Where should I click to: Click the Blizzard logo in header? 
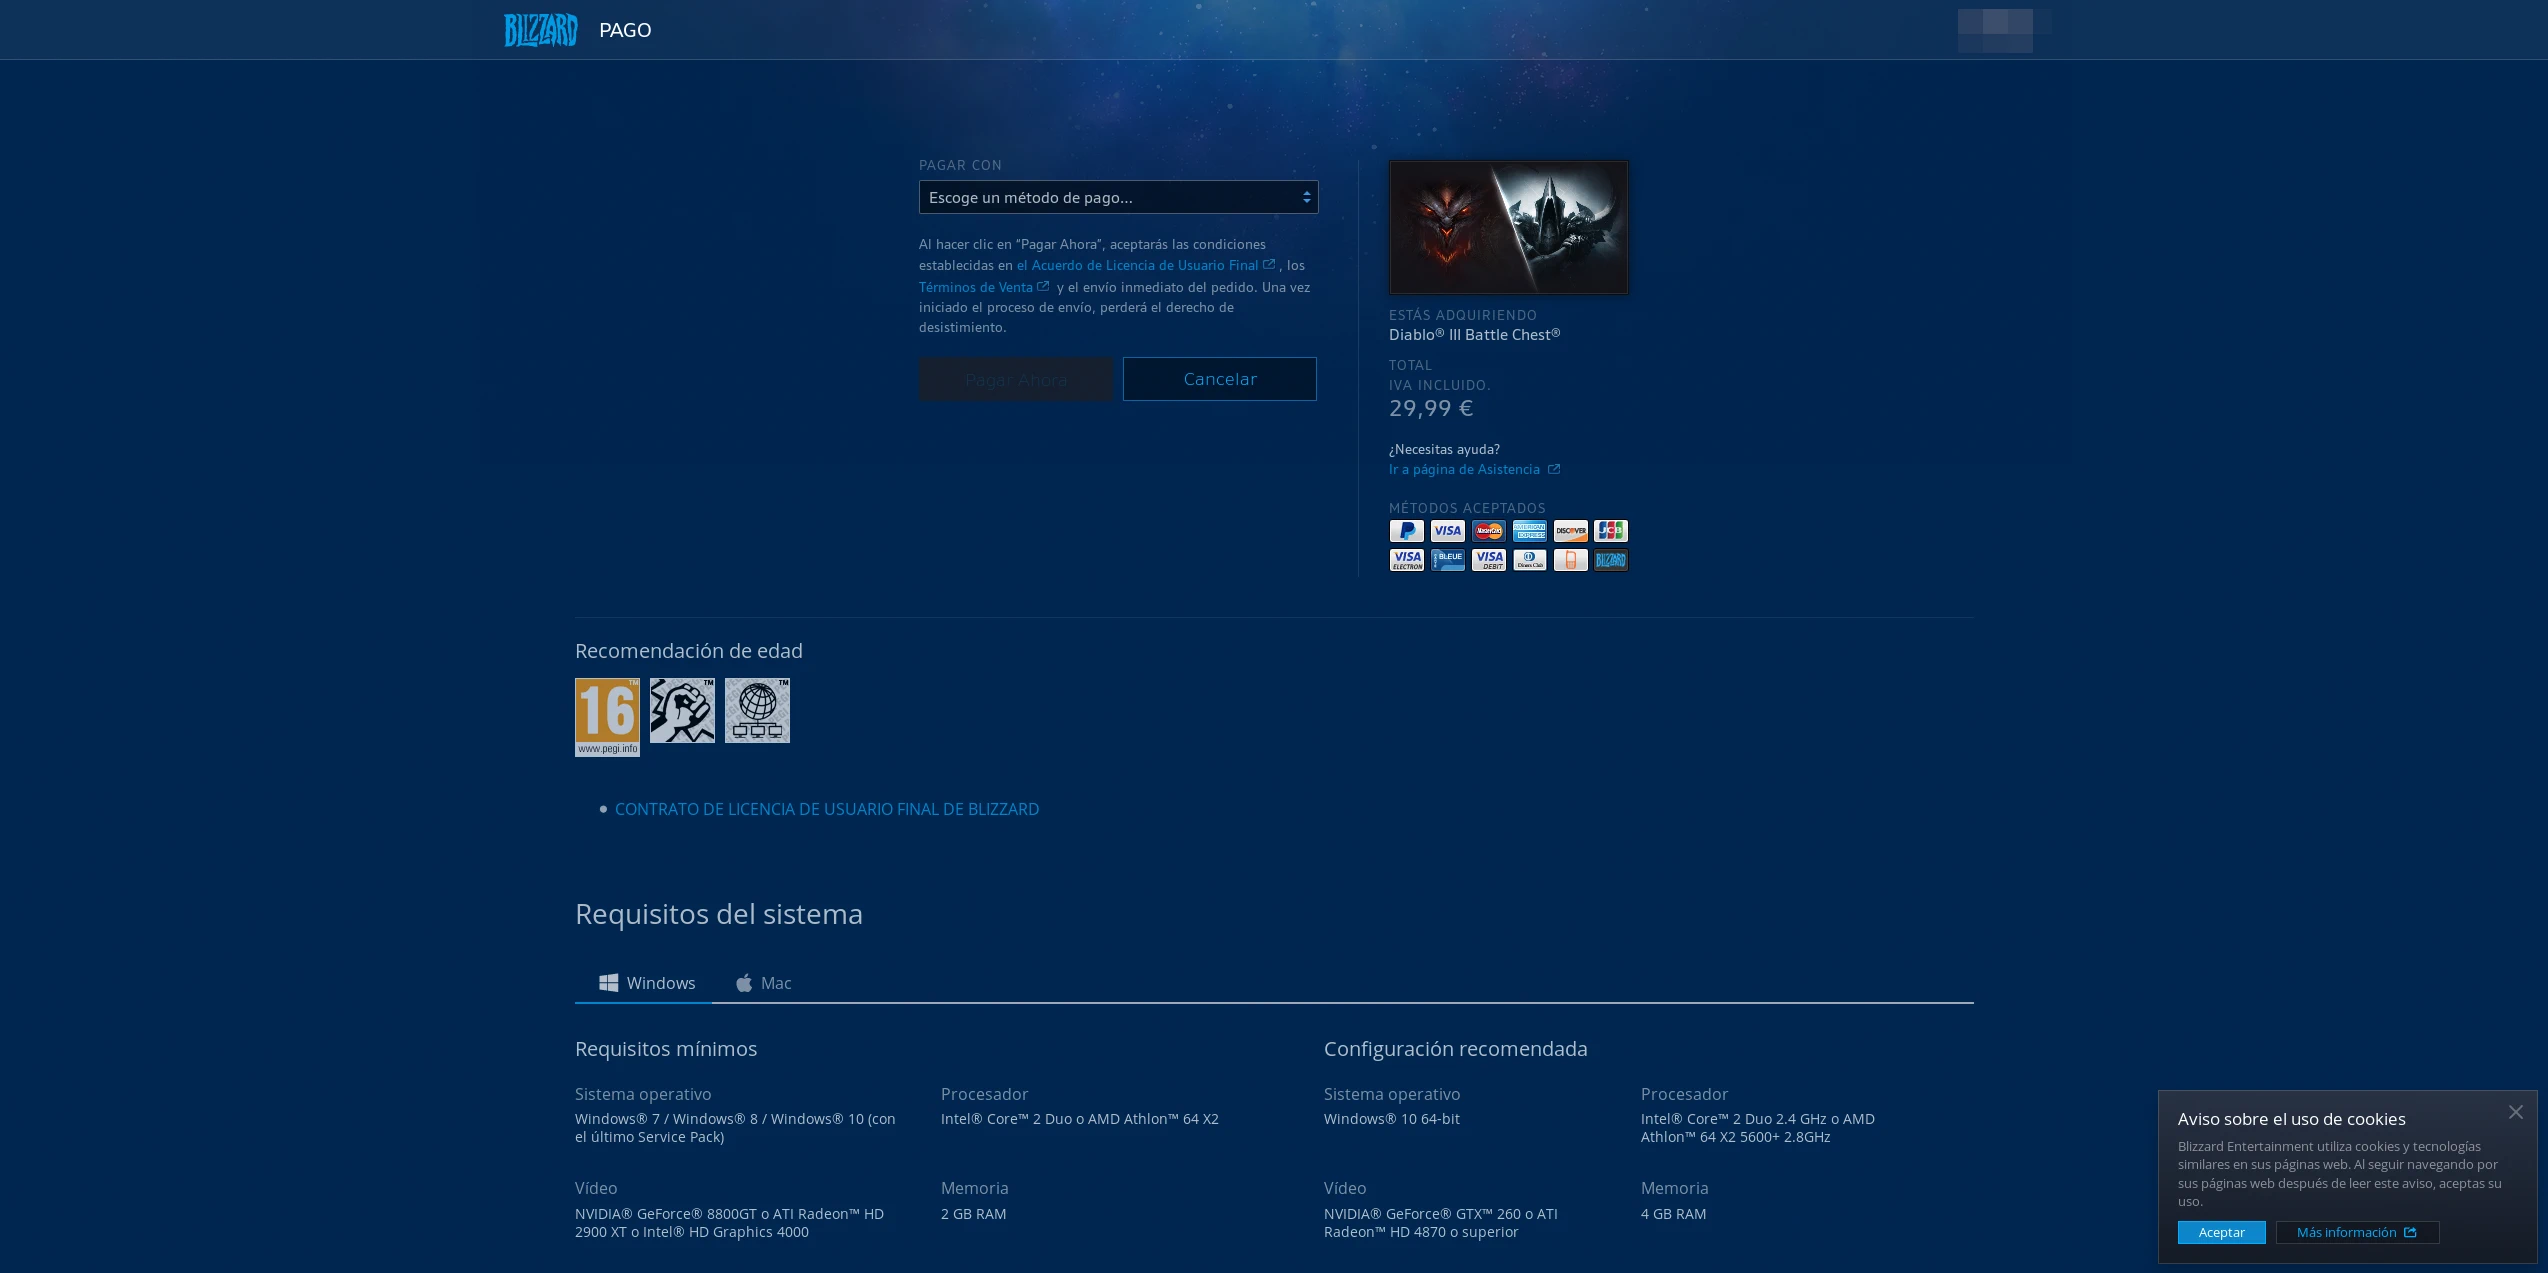(540, 30)
